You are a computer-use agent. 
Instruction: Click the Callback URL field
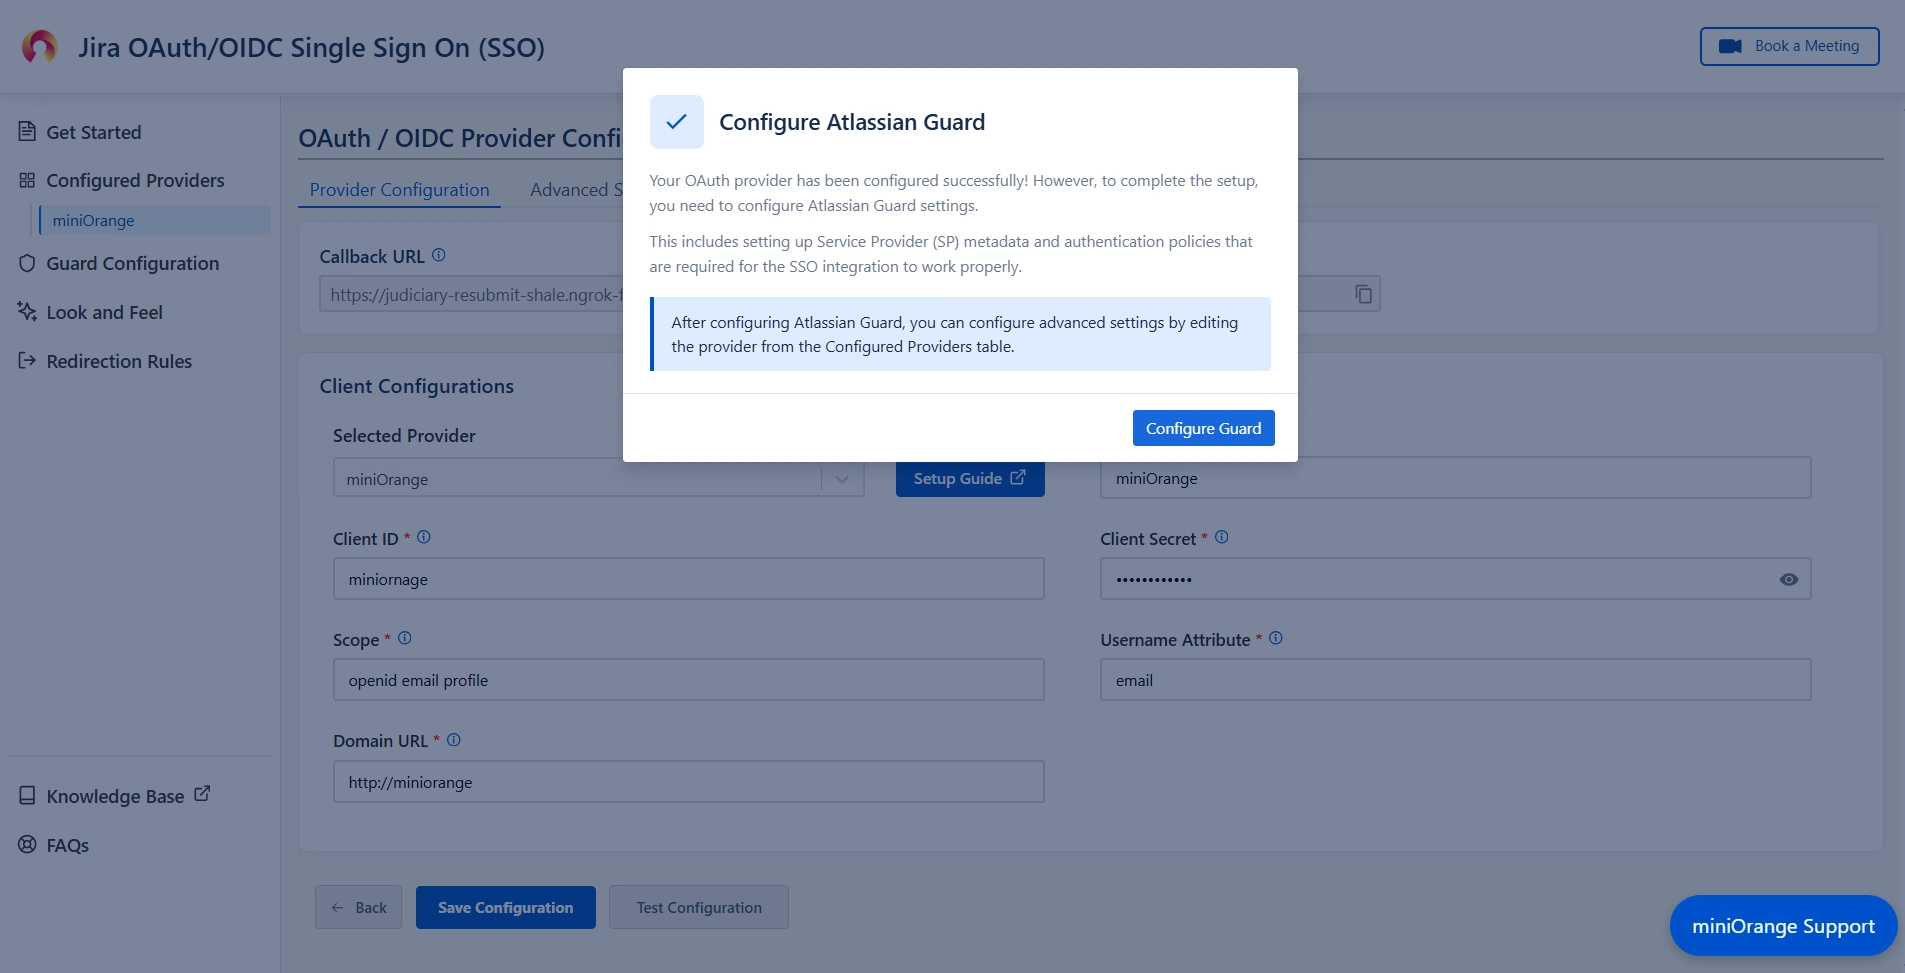click(x=849, y=294)
